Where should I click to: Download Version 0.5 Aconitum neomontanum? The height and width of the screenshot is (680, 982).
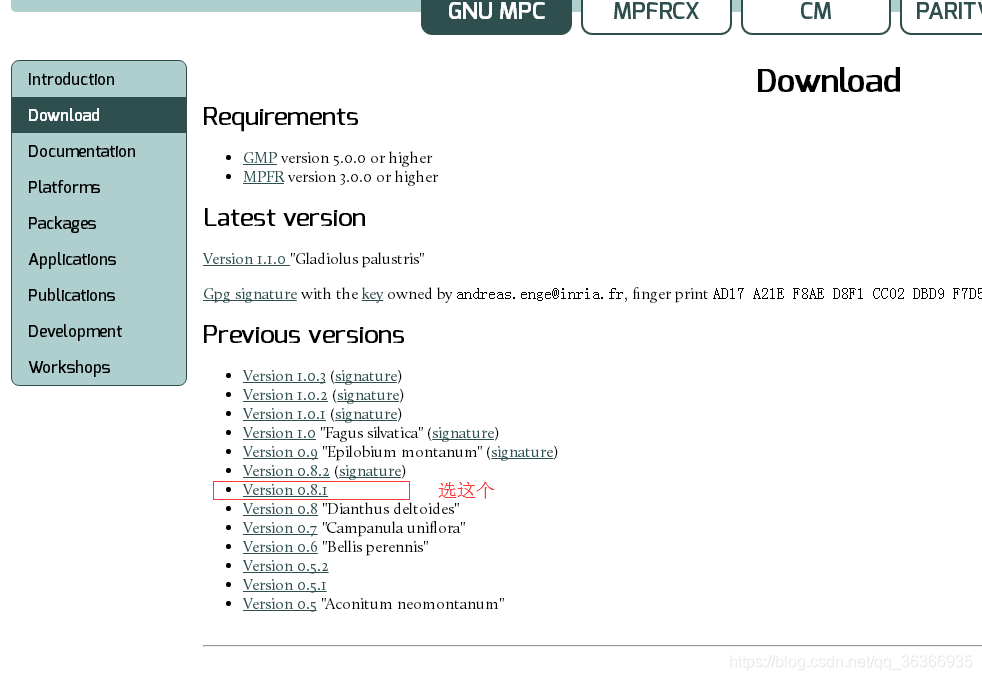279,604
